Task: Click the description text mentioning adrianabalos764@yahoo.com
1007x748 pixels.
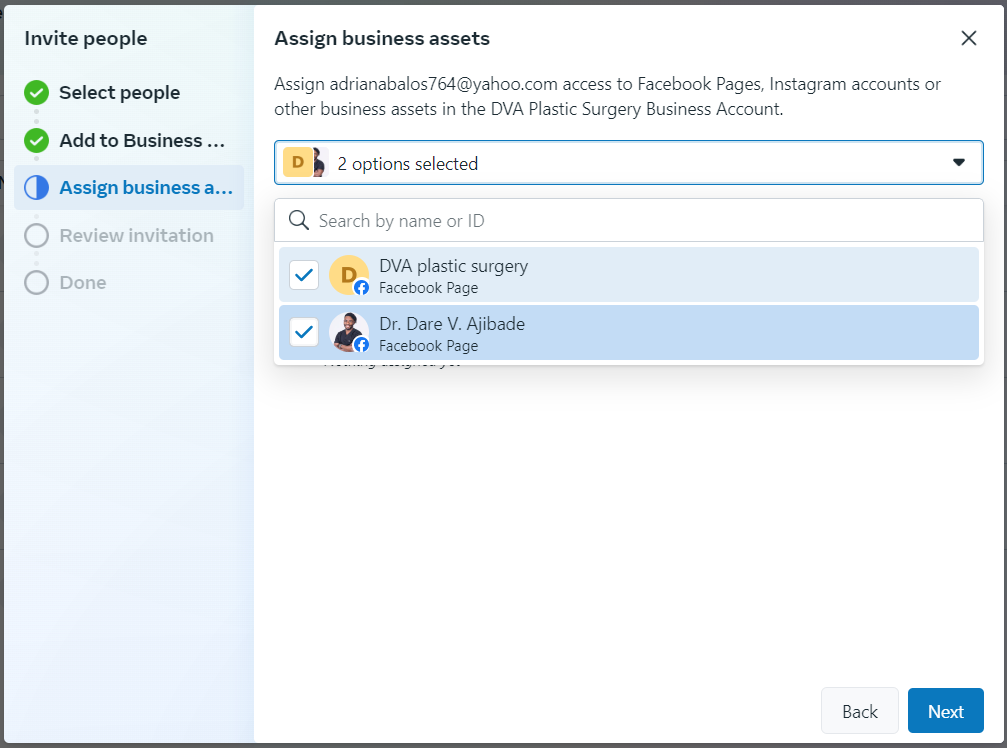Action: click(608, 96)
